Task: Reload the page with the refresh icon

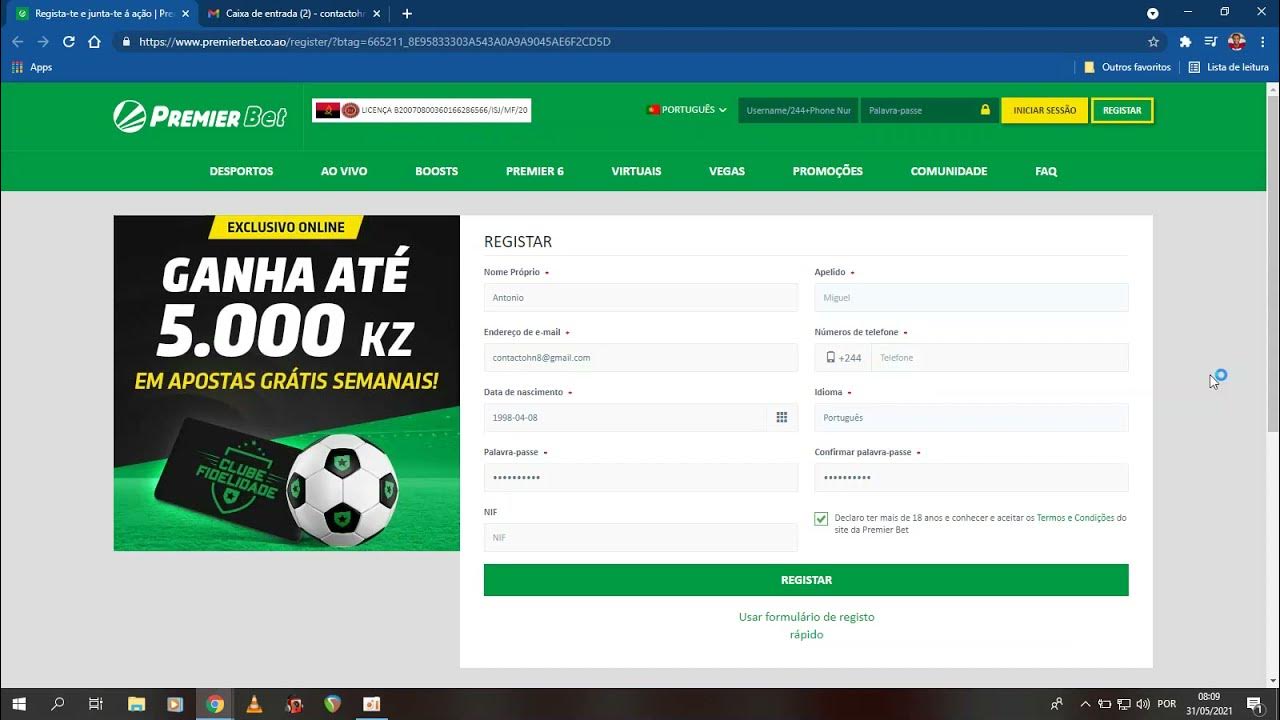Action: click(69, 42)
